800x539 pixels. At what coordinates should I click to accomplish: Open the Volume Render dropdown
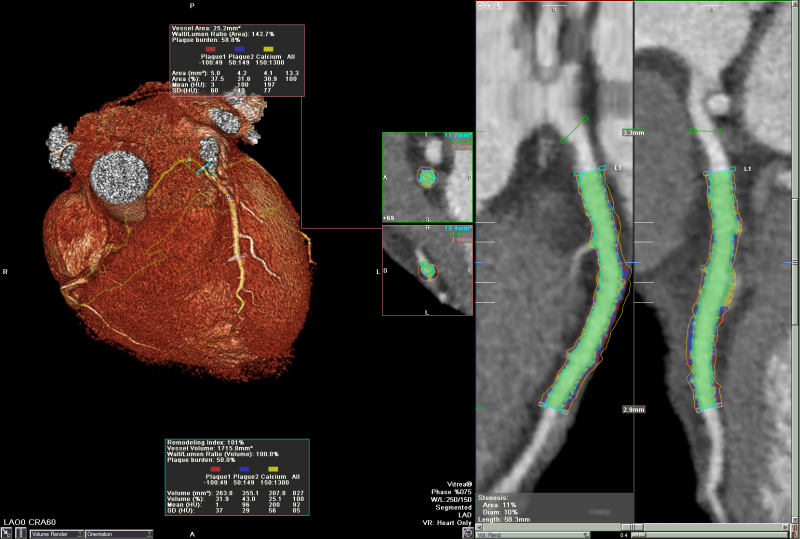pyautogui.click(x=54, y=534)
